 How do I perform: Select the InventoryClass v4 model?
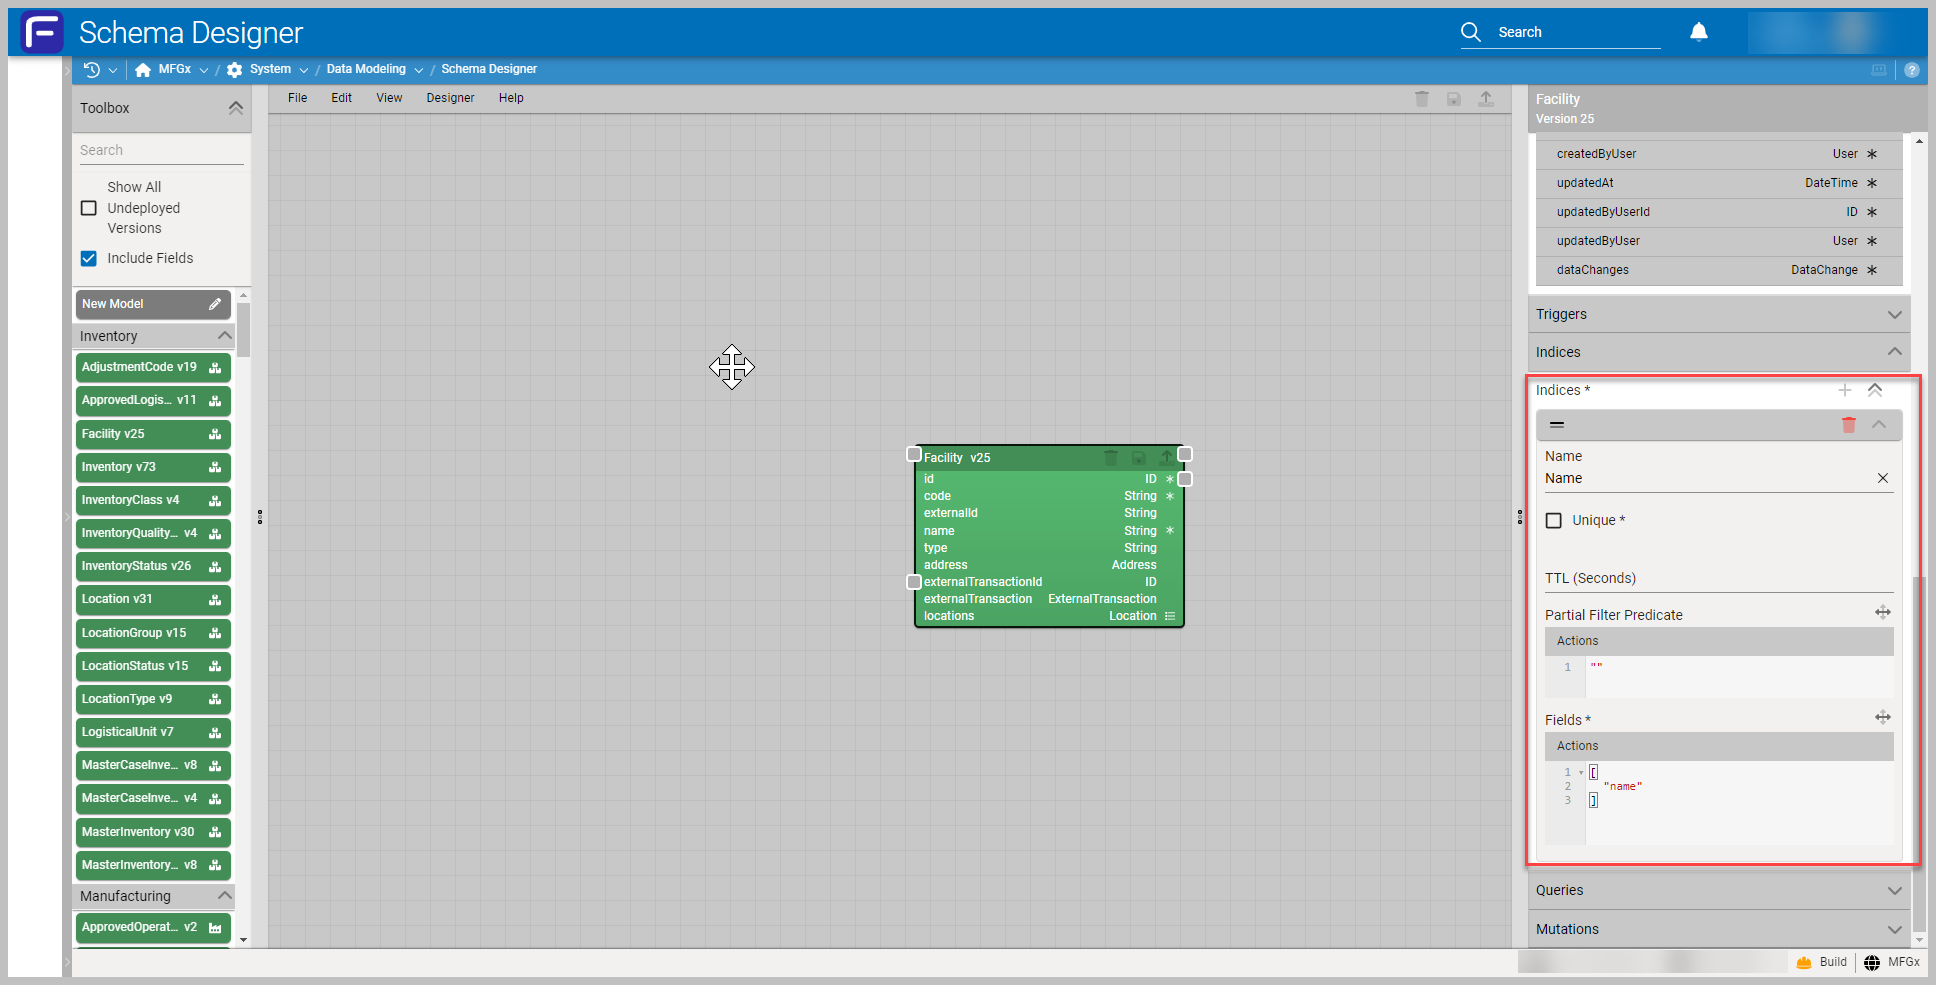point(153,500)
